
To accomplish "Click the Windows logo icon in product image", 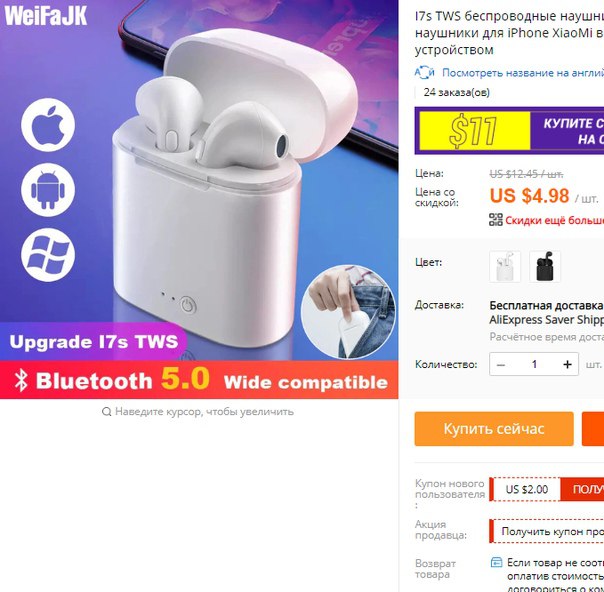I will (x=48, y=255).
